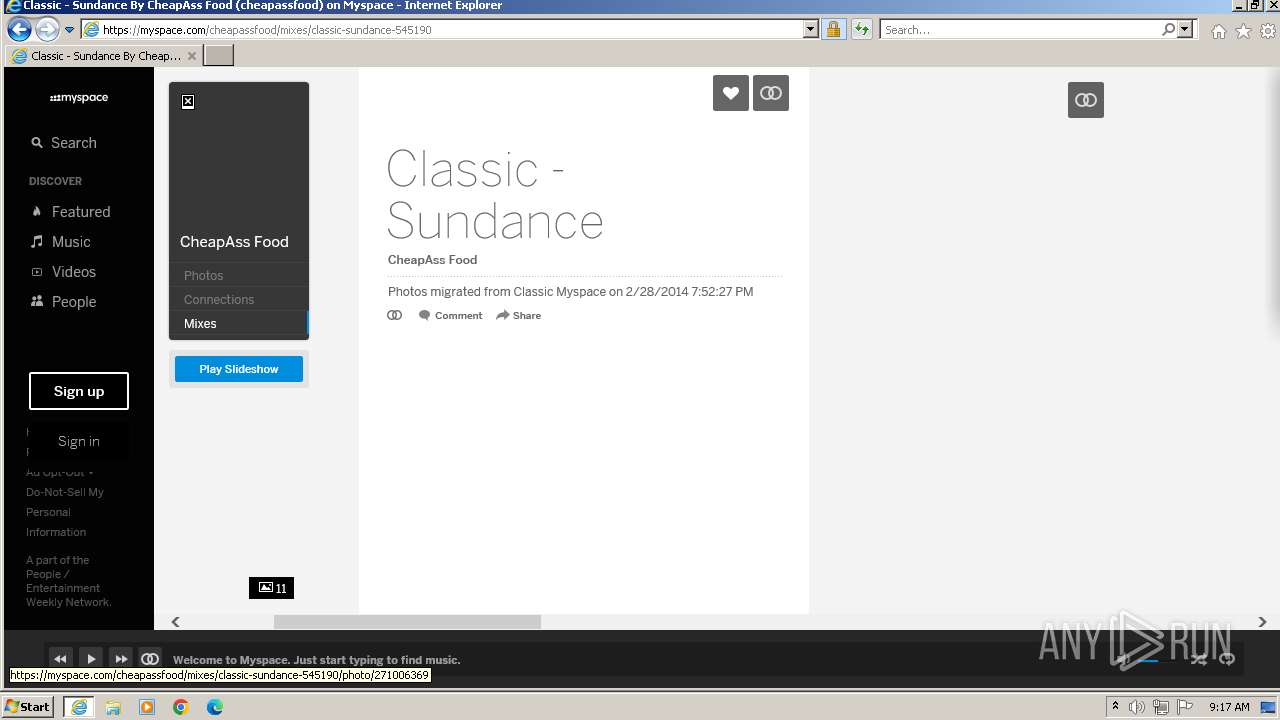Open File Explorer from taskbar

(113, 707)
